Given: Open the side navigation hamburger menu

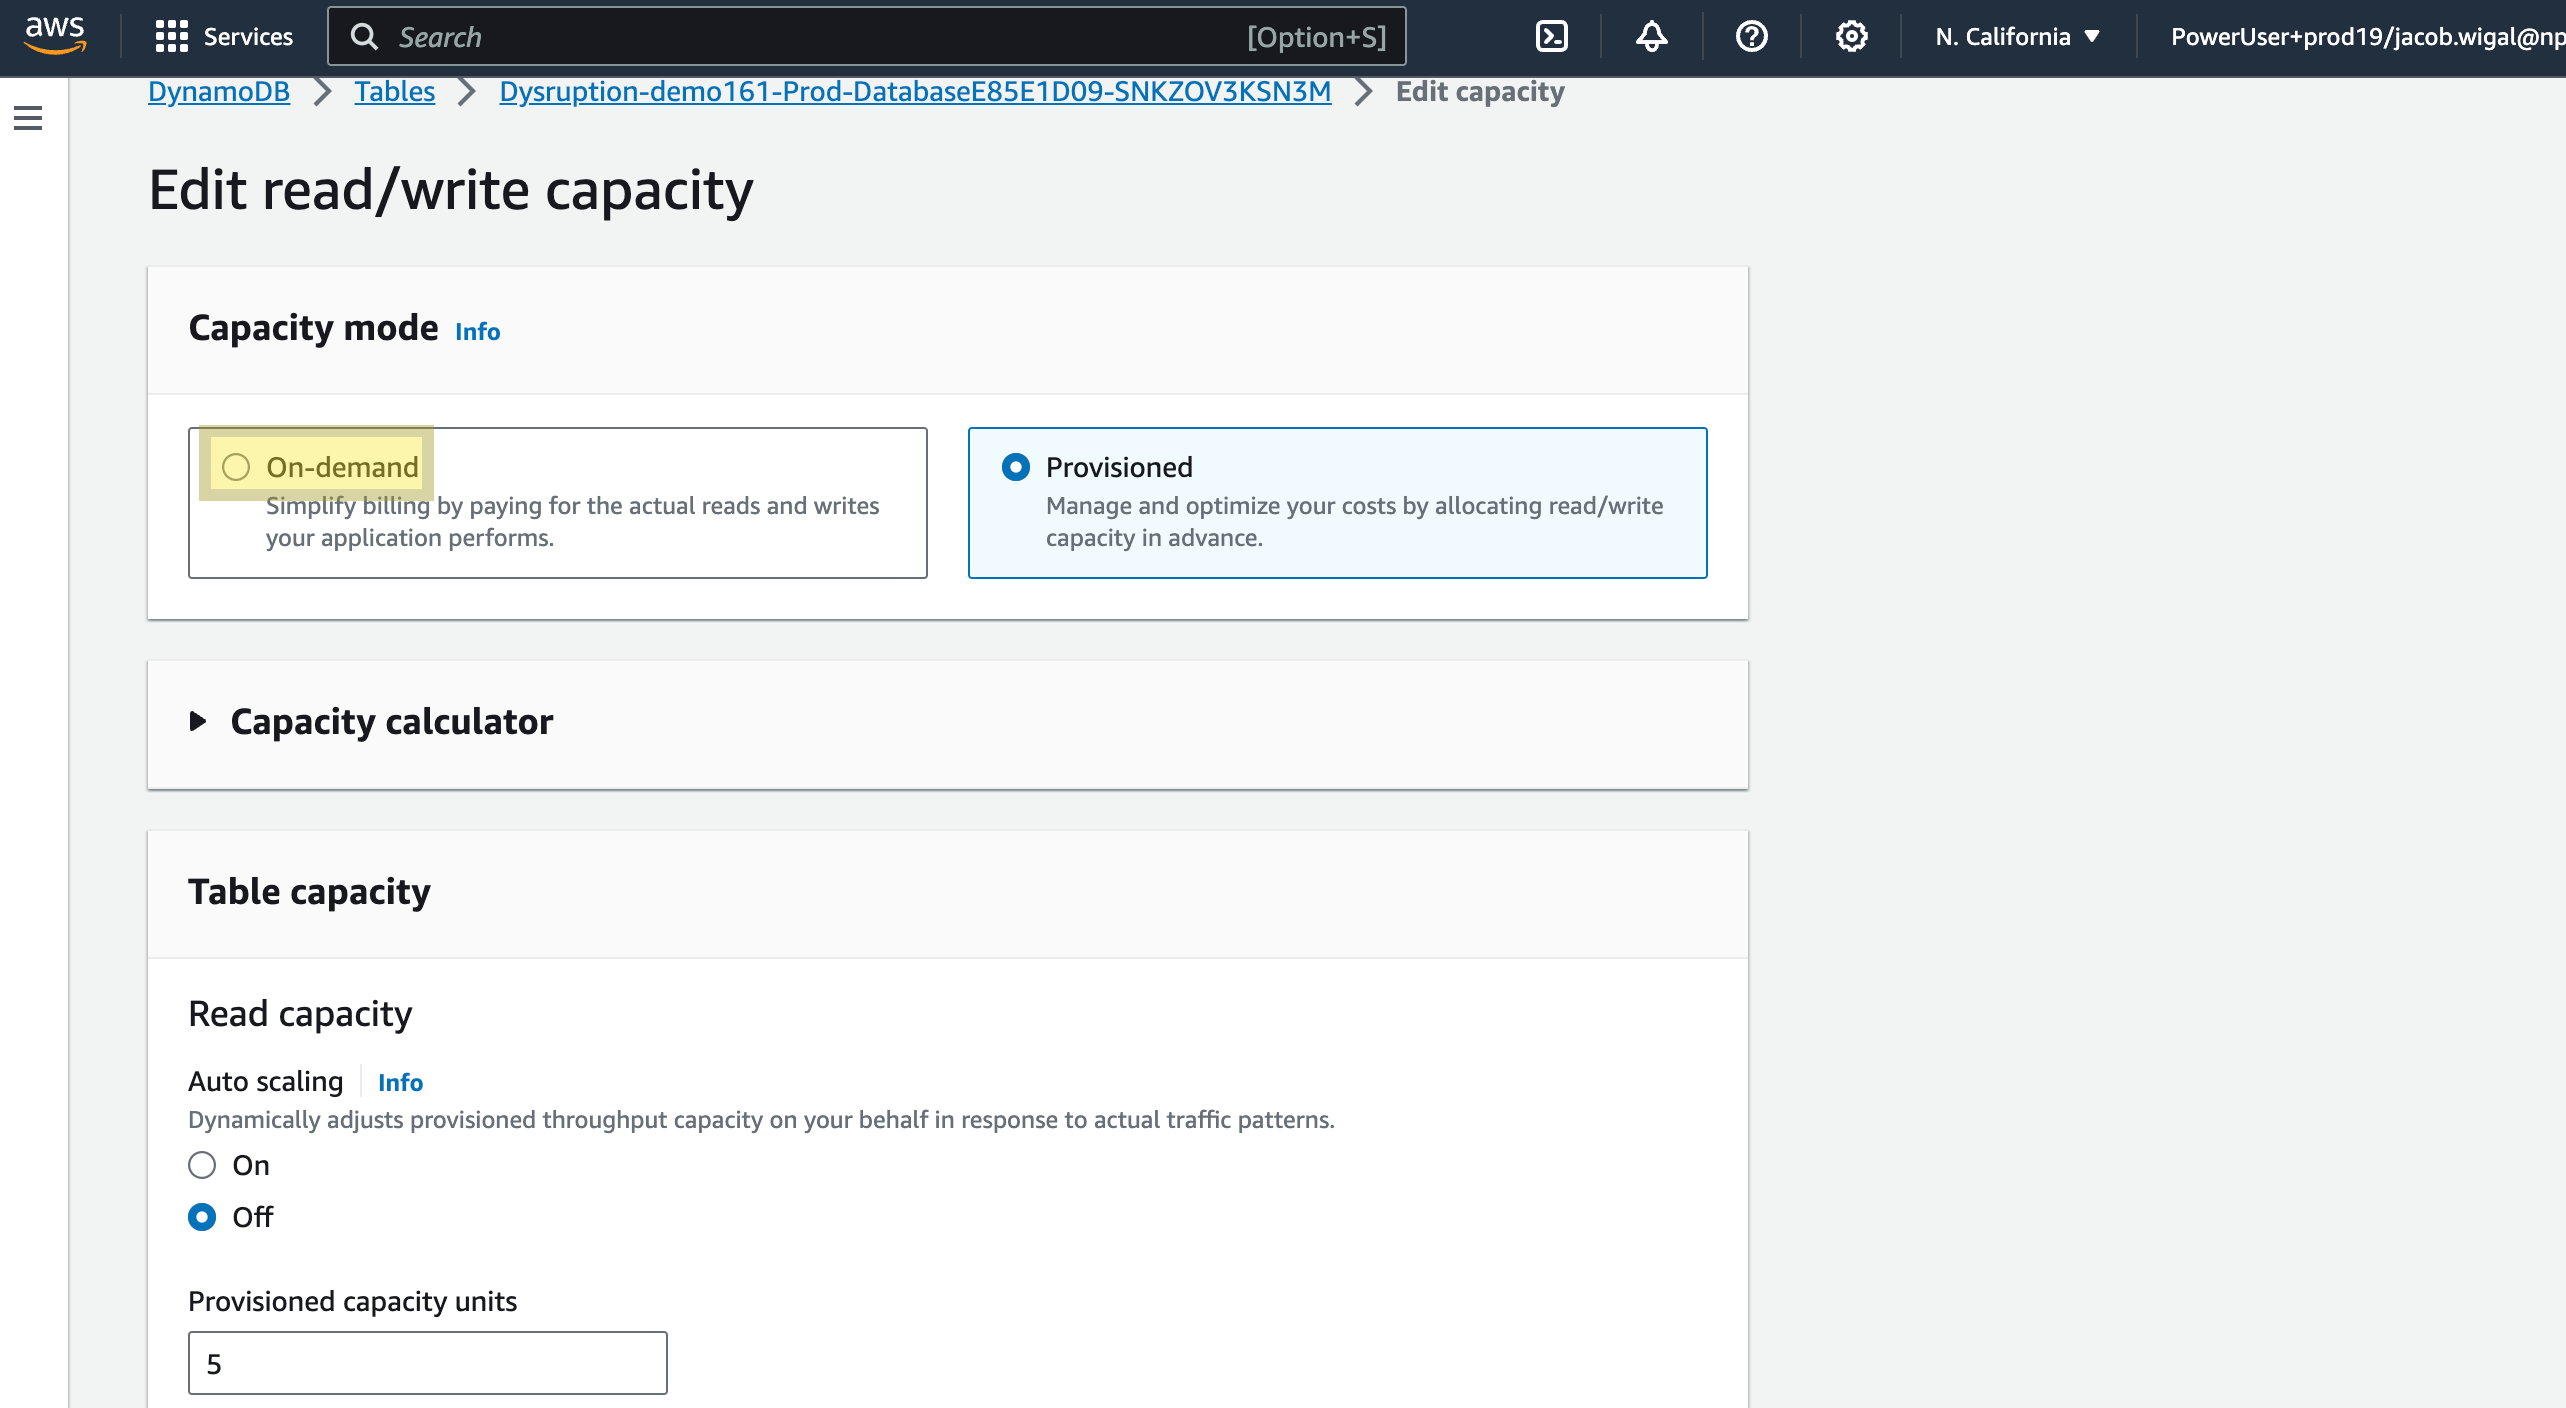Looking at the screenshot, I should coord(28,118).
